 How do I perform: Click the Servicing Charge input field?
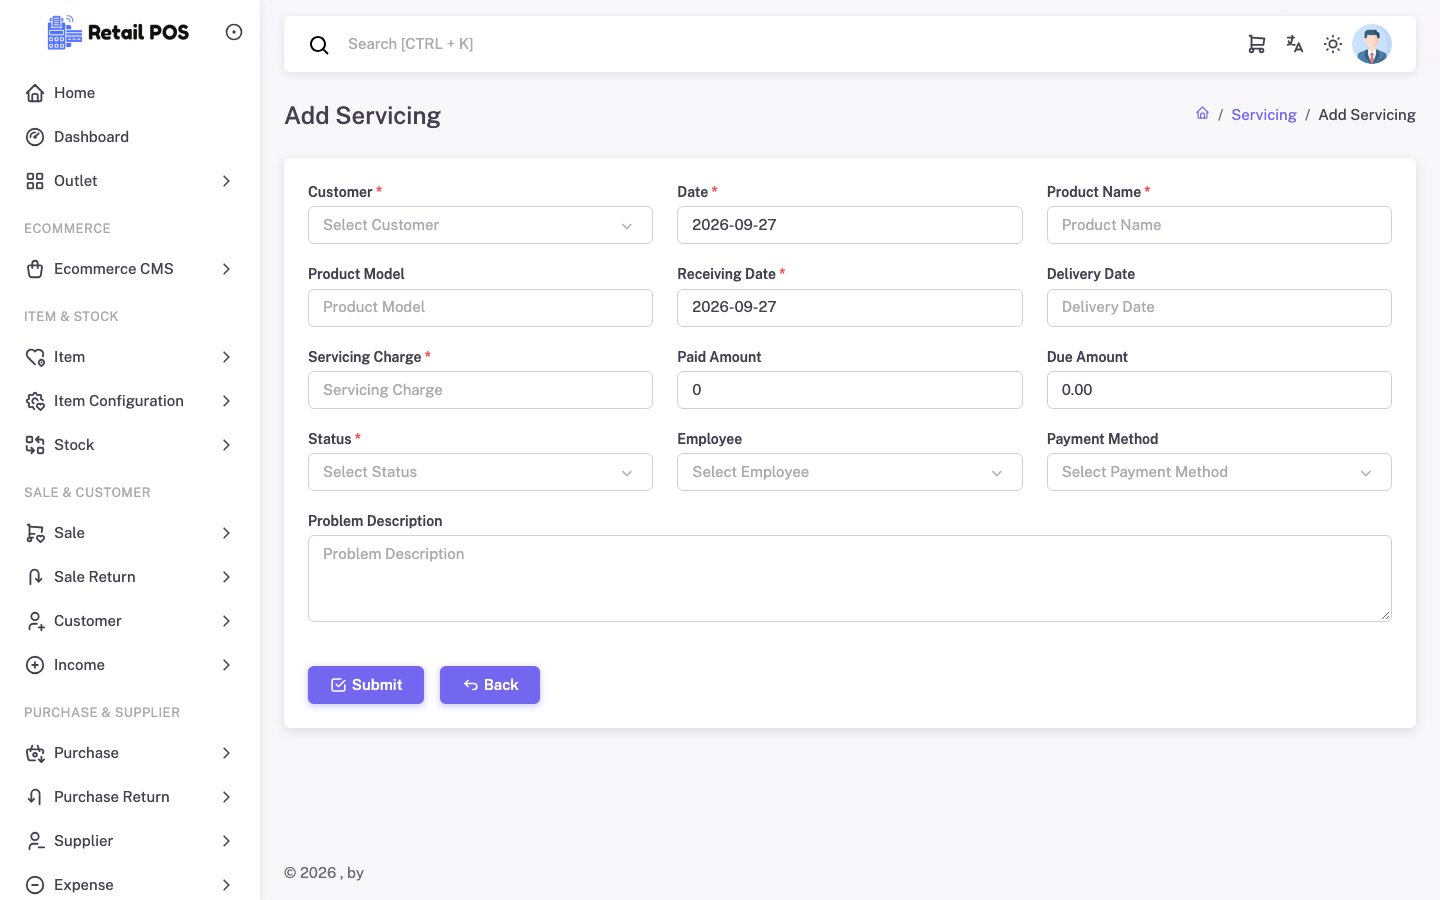[480, 390]
